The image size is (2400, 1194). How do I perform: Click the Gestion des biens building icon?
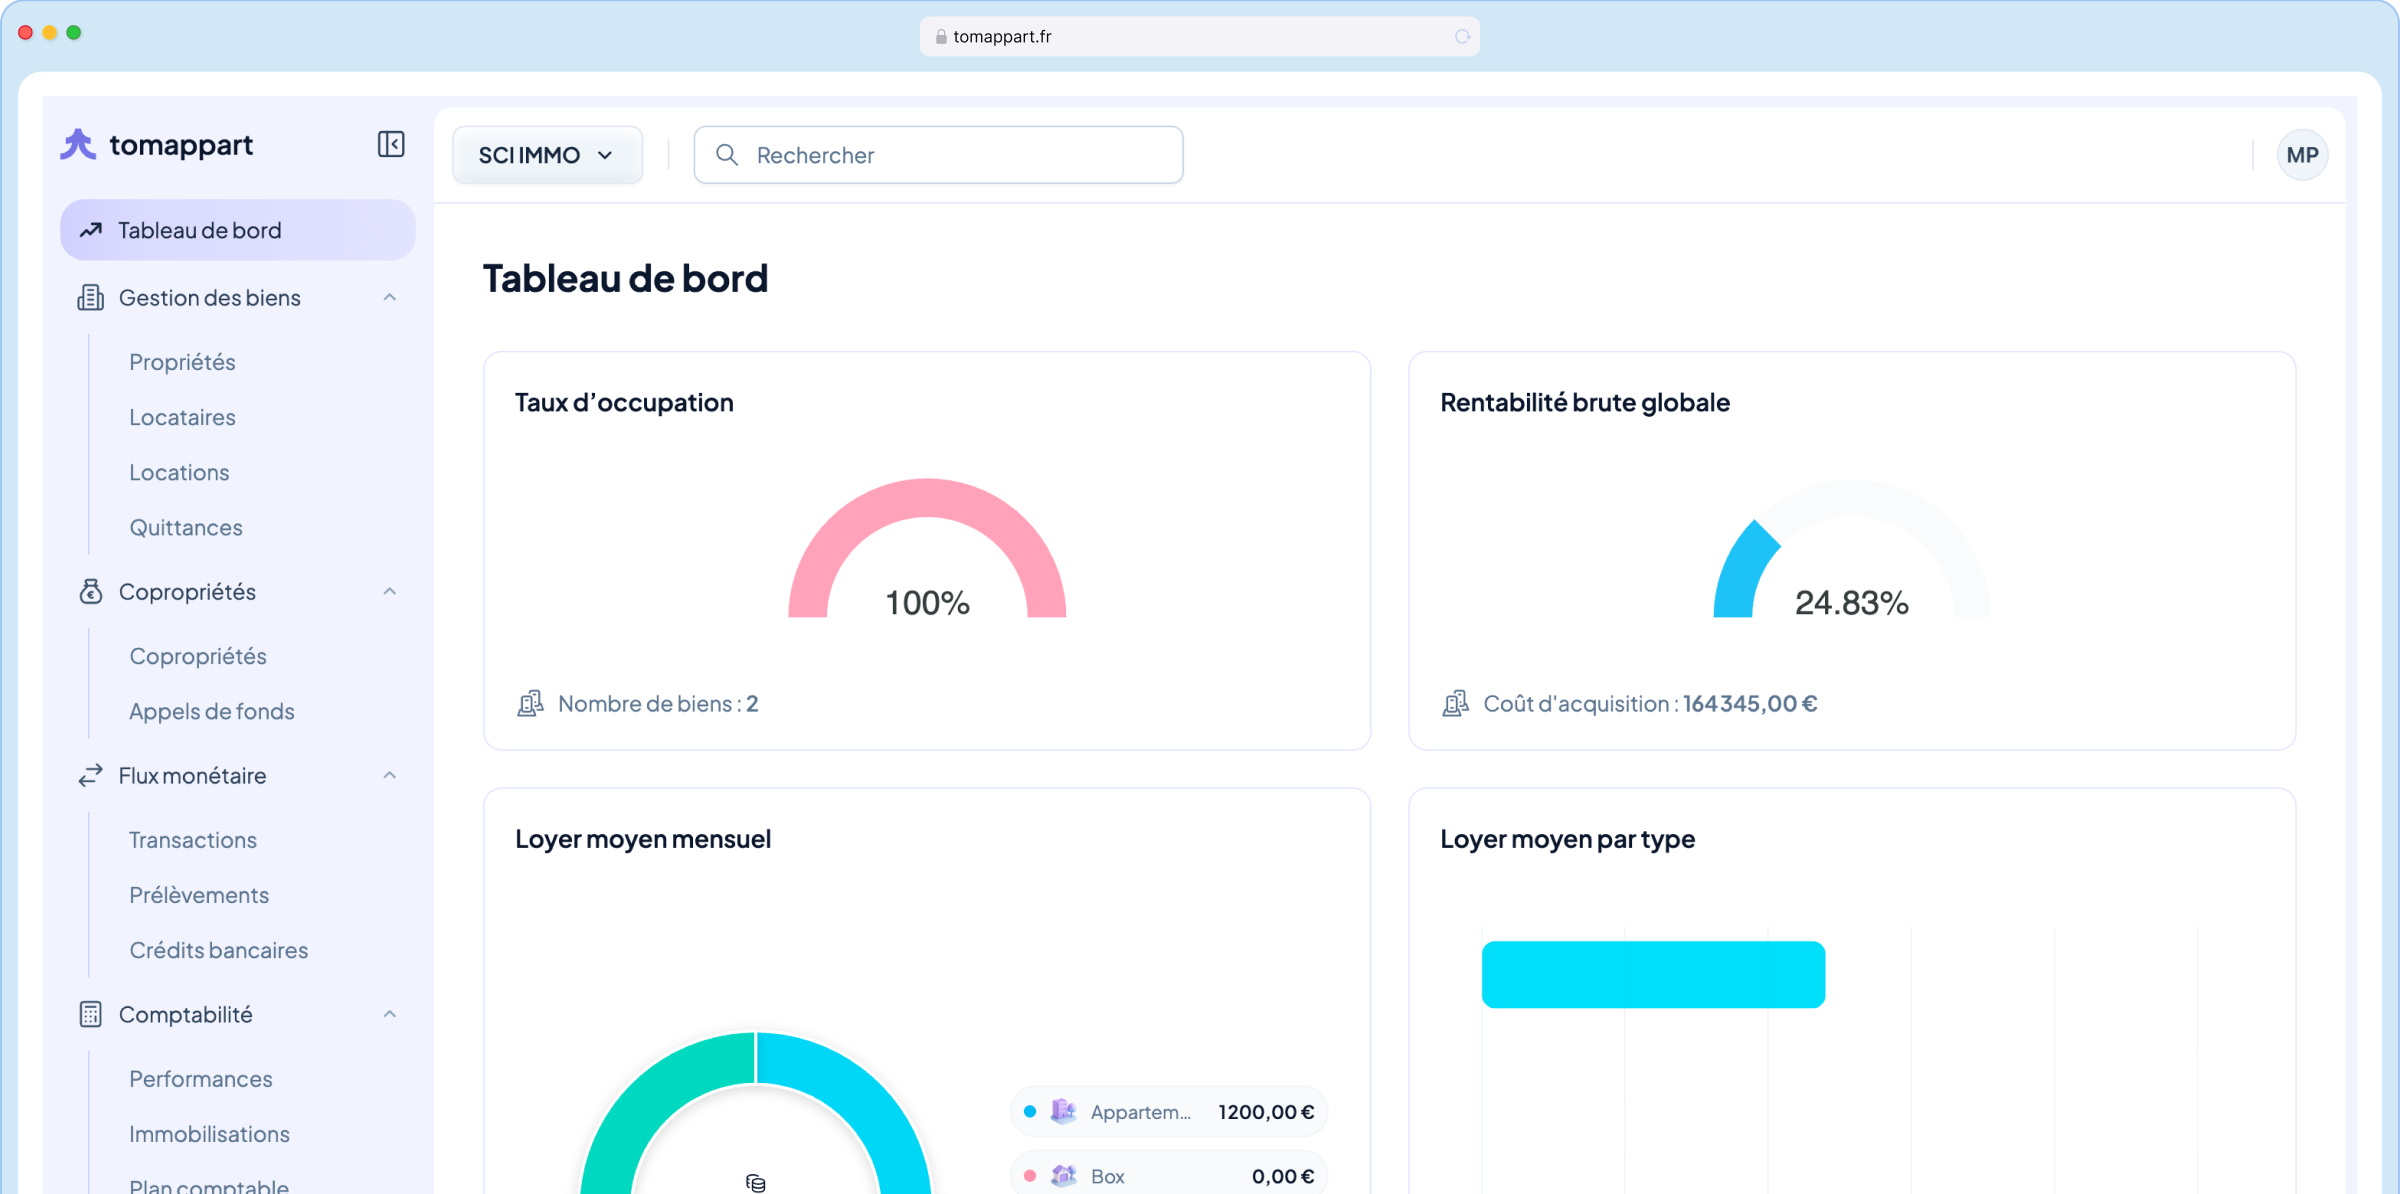91,298
